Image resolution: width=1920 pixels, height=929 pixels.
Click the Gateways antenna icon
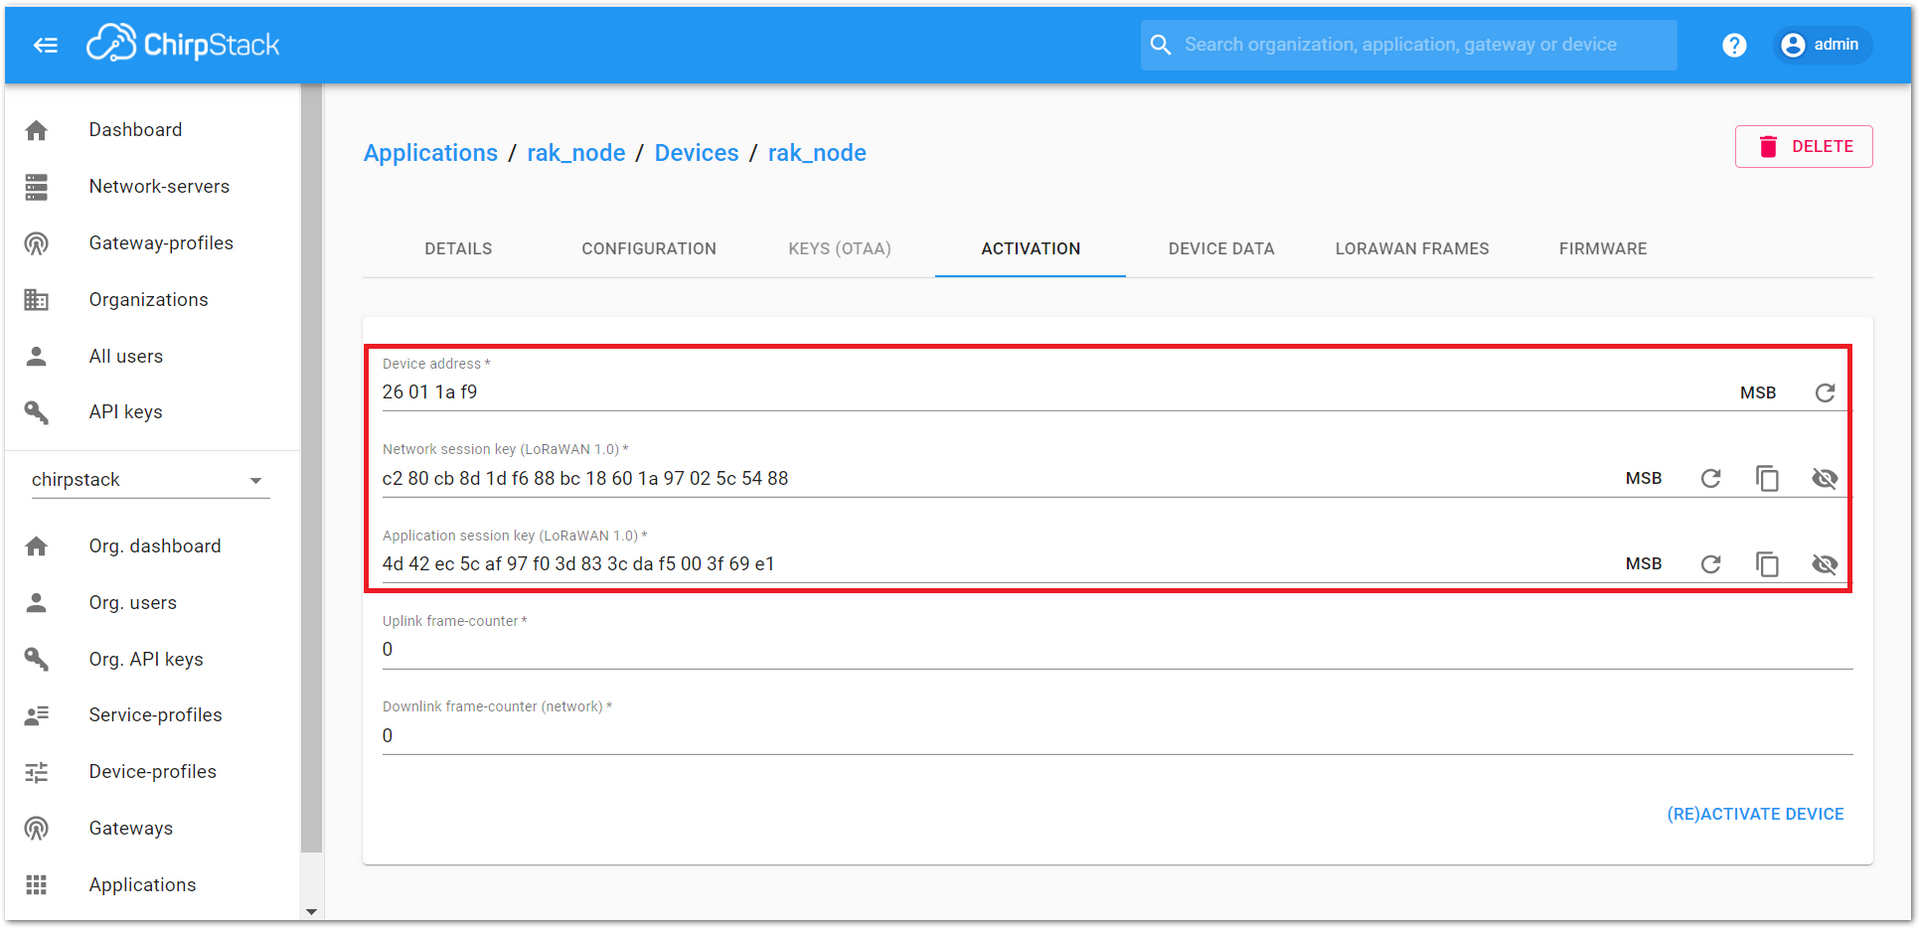click(x=37, y=828)
